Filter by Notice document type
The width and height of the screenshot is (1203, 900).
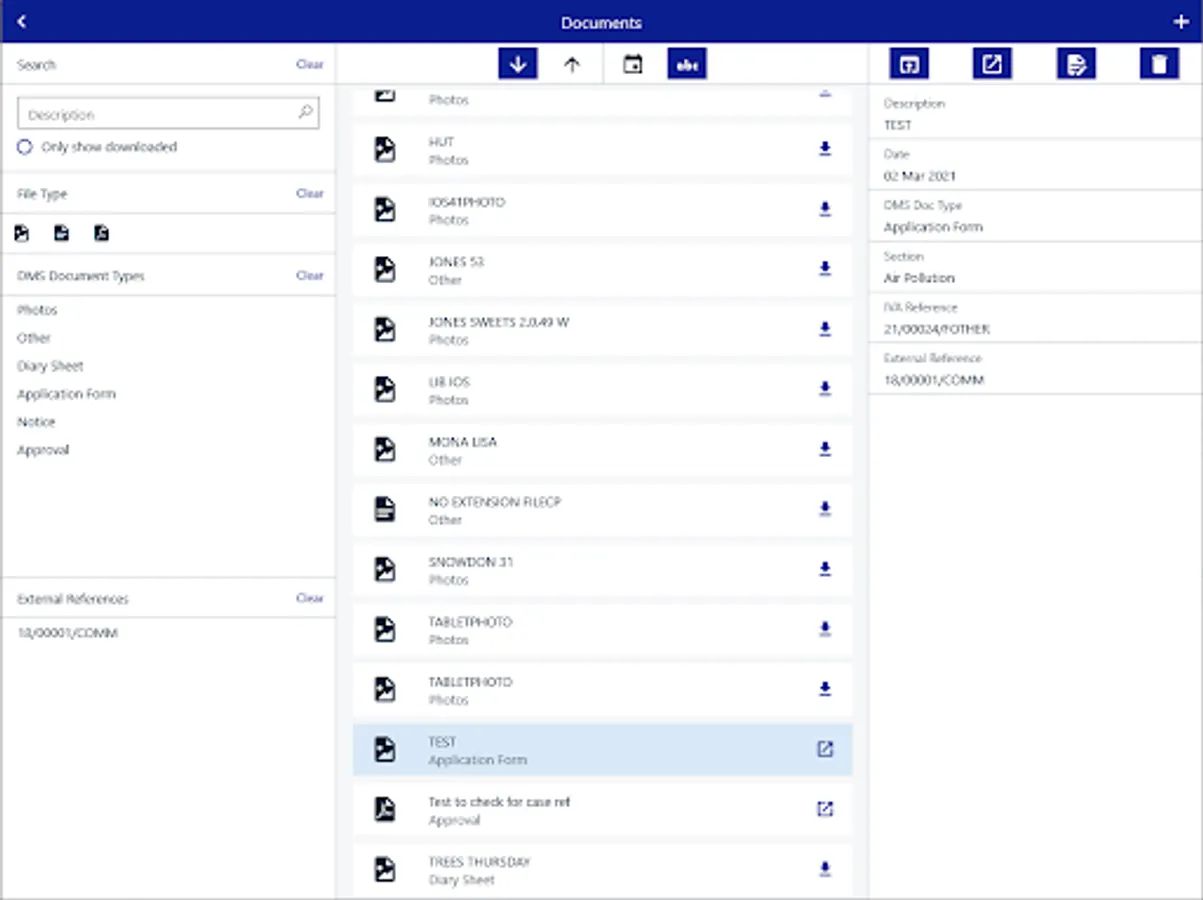pyautogui.click(x=36, y=422)
